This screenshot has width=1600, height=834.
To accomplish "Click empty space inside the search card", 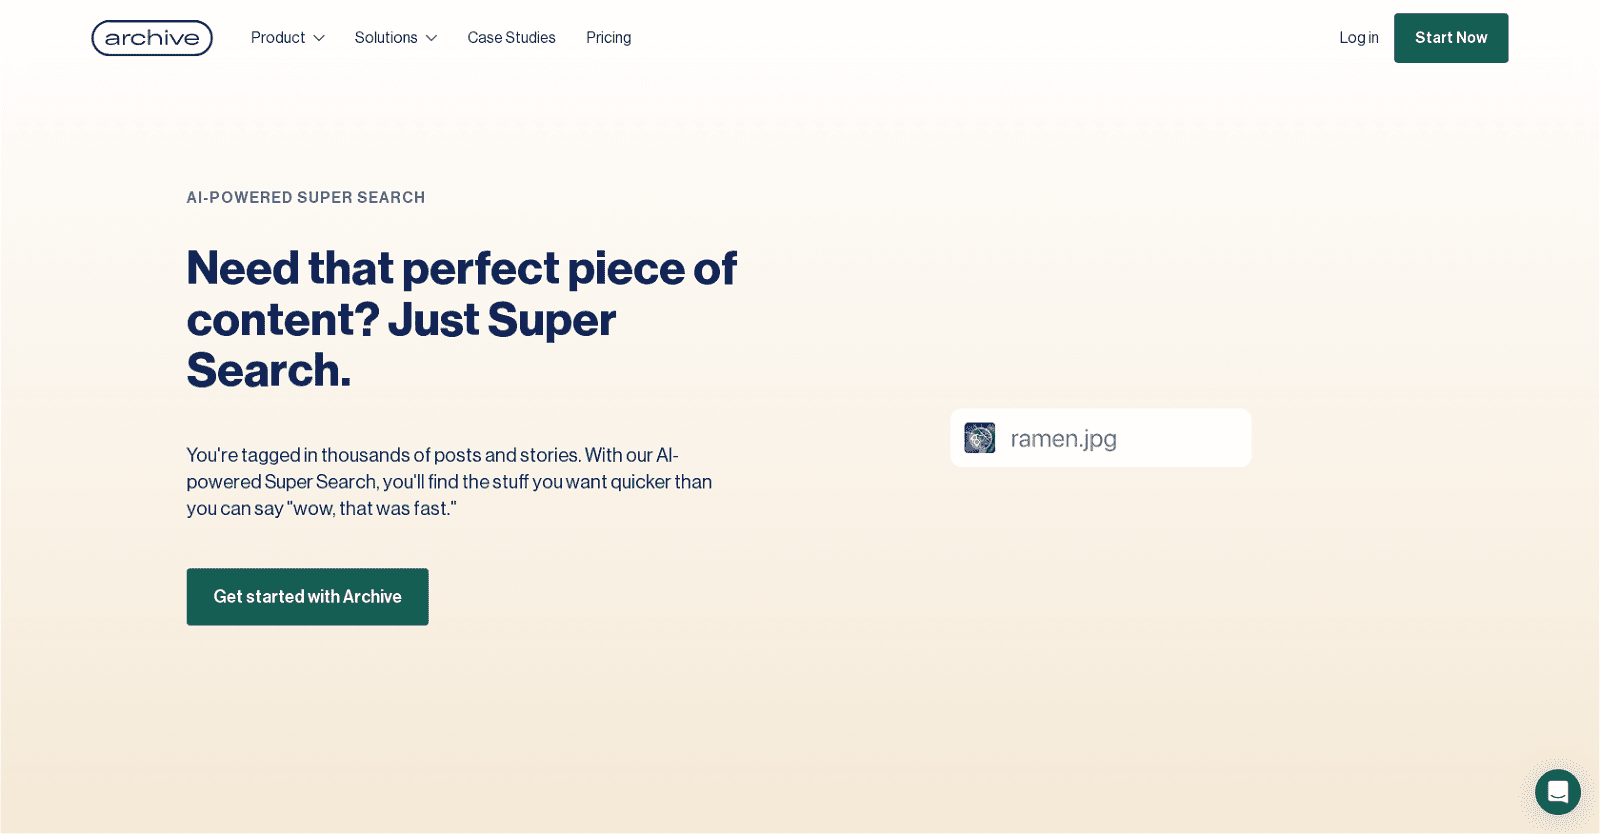I will click(x=1190, y=438).
